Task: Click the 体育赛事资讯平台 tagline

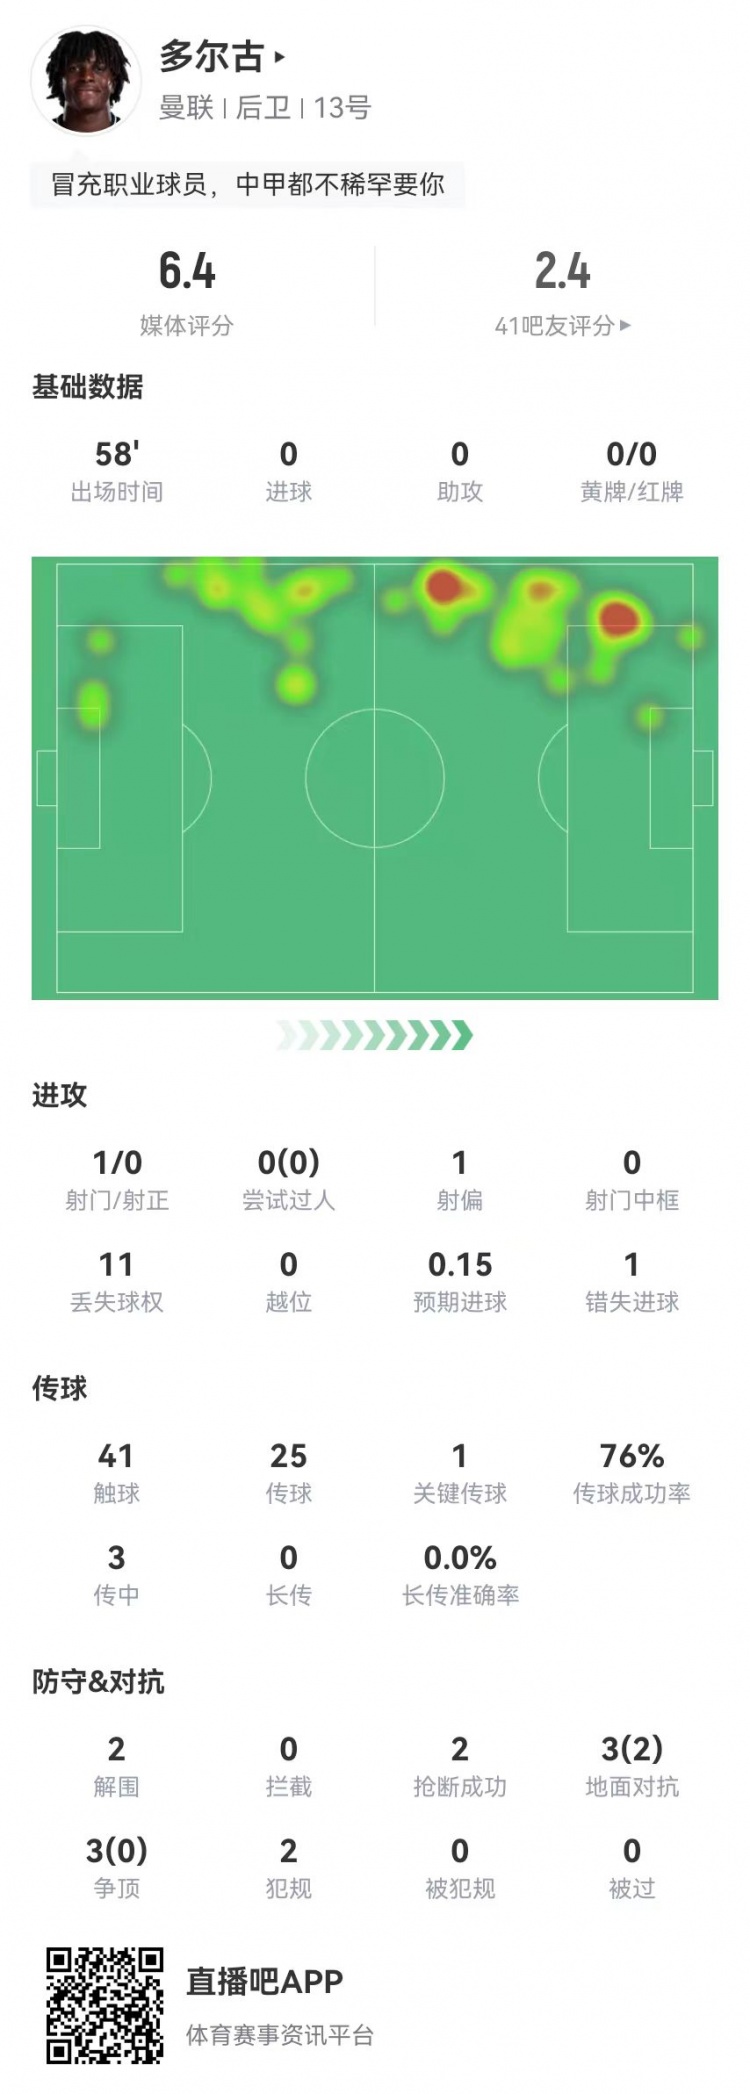Action: pyautogui.click(x=280, y=2035)
